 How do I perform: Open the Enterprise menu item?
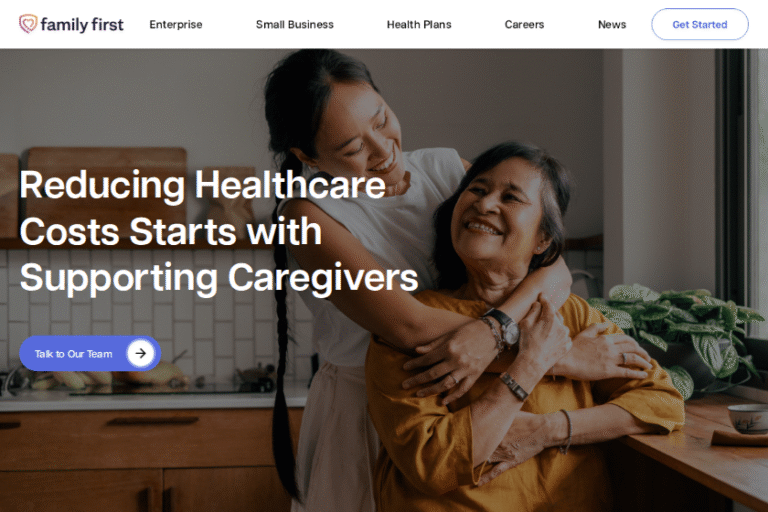coord(176,24)
